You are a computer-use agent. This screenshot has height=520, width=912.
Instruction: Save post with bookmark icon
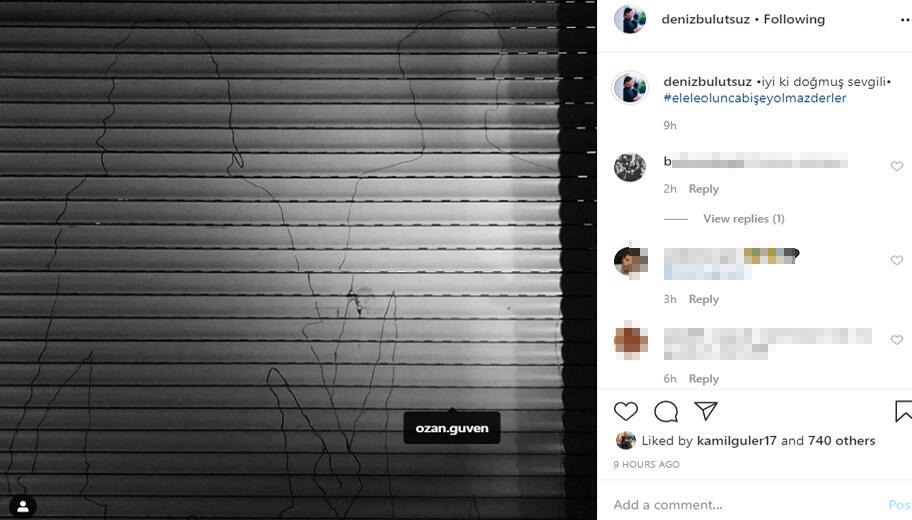(x=903, y=411)
